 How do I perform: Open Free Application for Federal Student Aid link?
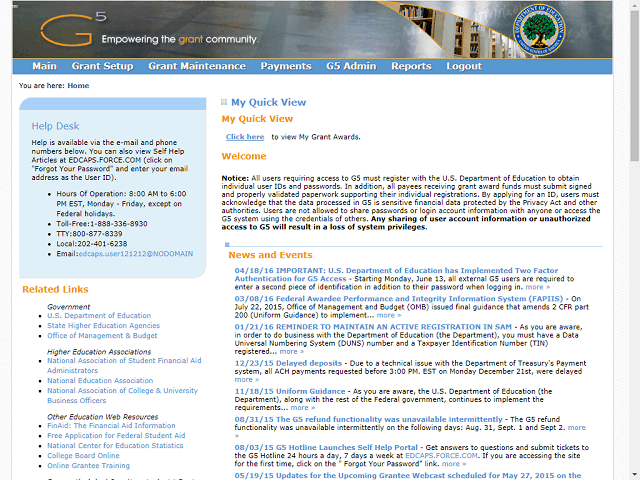click(116, 436)
